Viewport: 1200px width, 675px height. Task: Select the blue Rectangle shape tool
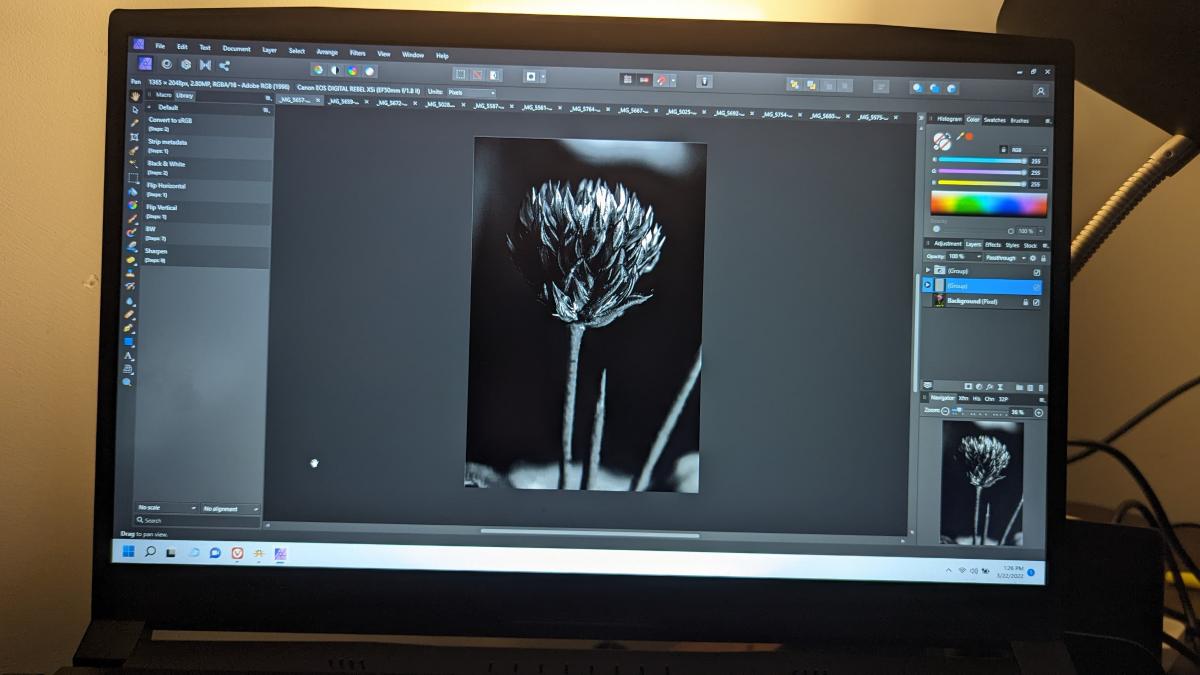(x=129, y=341)
